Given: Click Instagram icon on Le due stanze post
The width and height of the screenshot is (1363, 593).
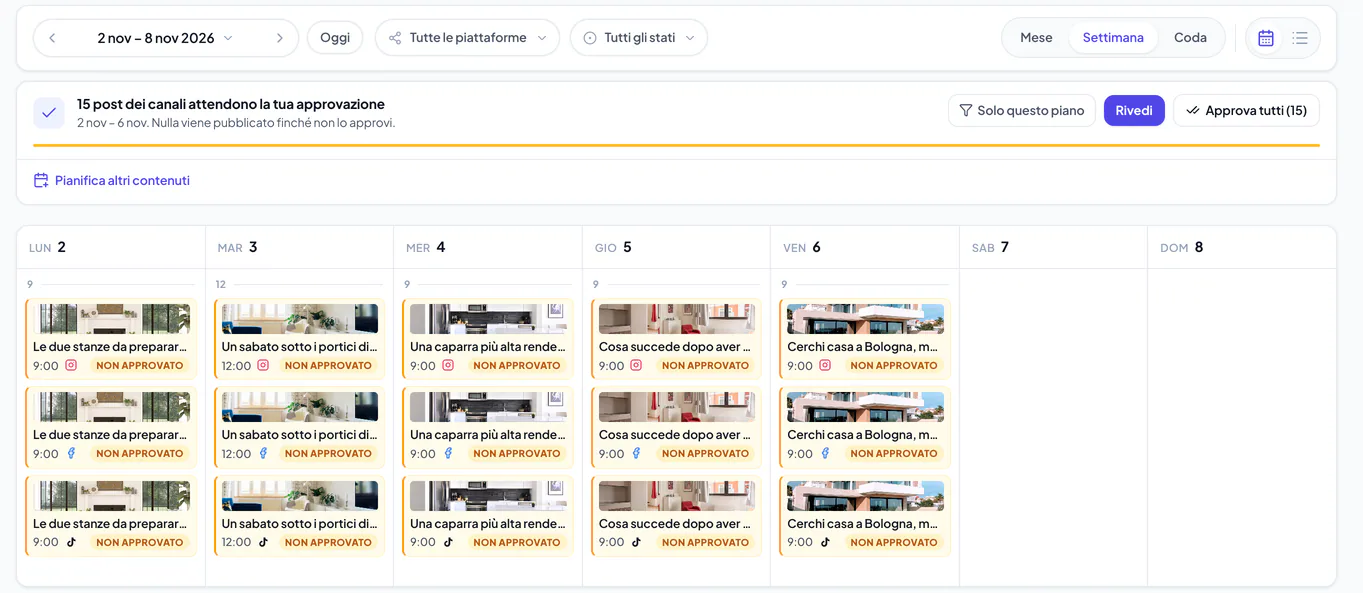Looking at the screenshot, I should point(71,366).
